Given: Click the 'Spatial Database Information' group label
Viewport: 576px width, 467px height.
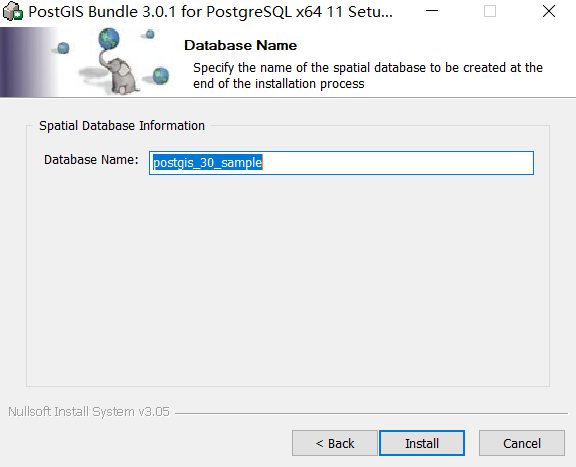Looking at the screenshot, I should (122, 126).
